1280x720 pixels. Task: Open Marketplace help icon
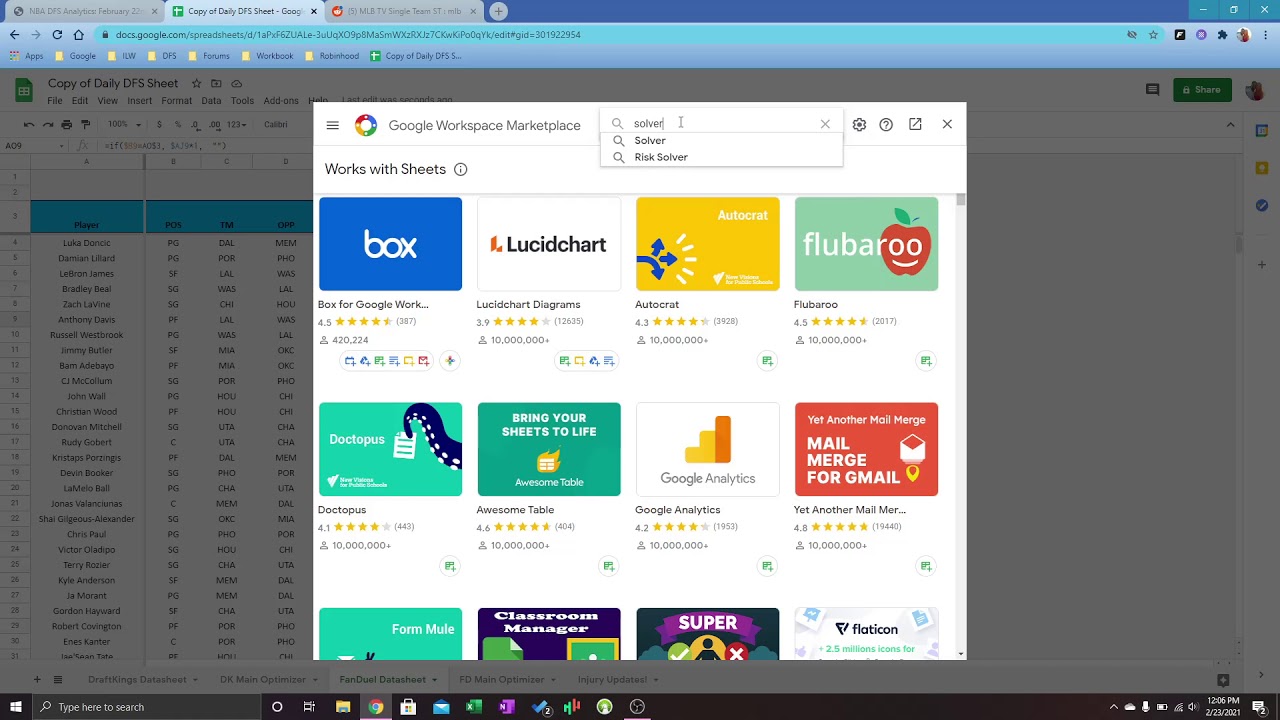(886, 125)
